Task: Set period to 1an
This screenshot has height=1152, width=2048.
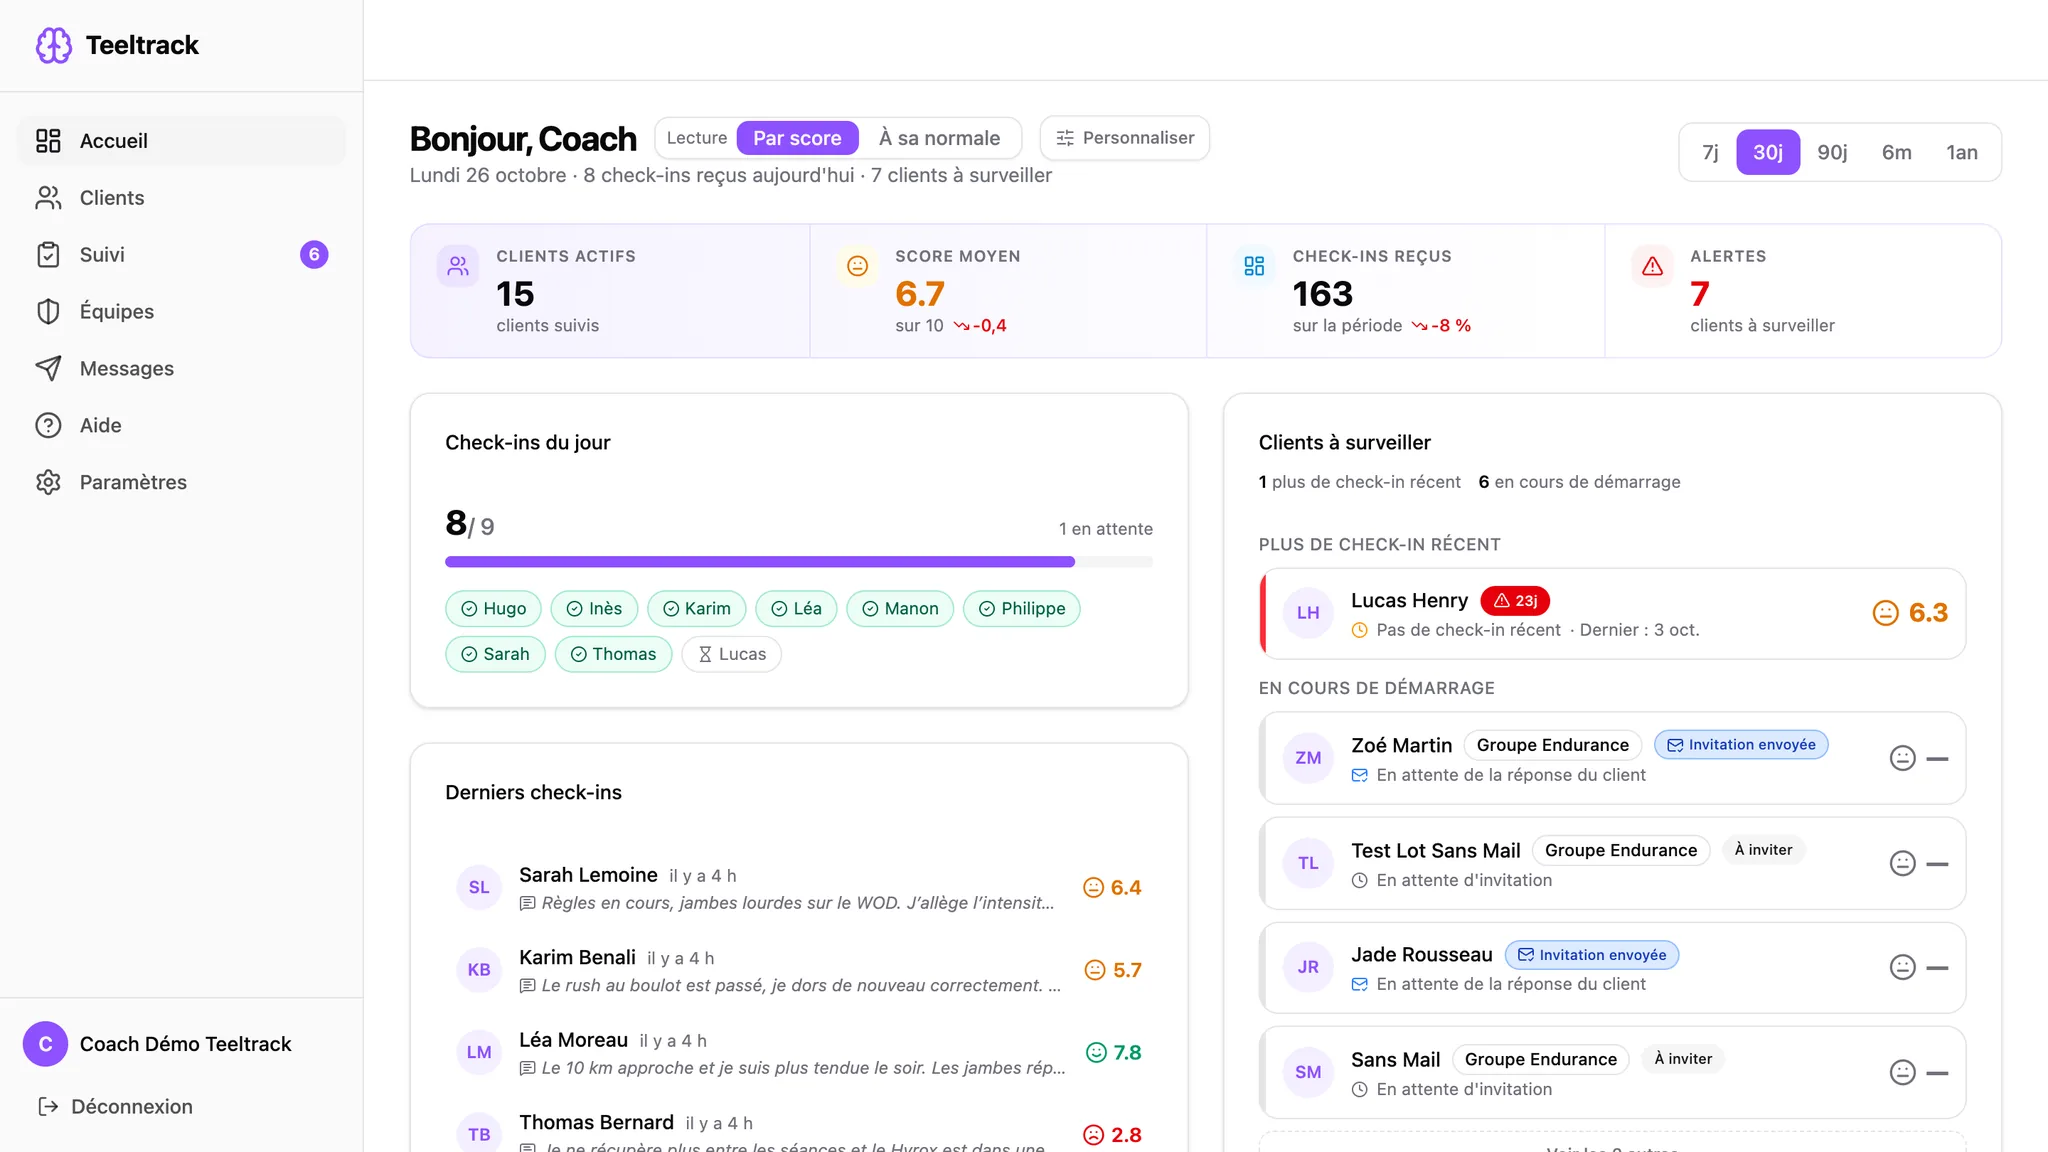Action: [x=1961, y=152]
